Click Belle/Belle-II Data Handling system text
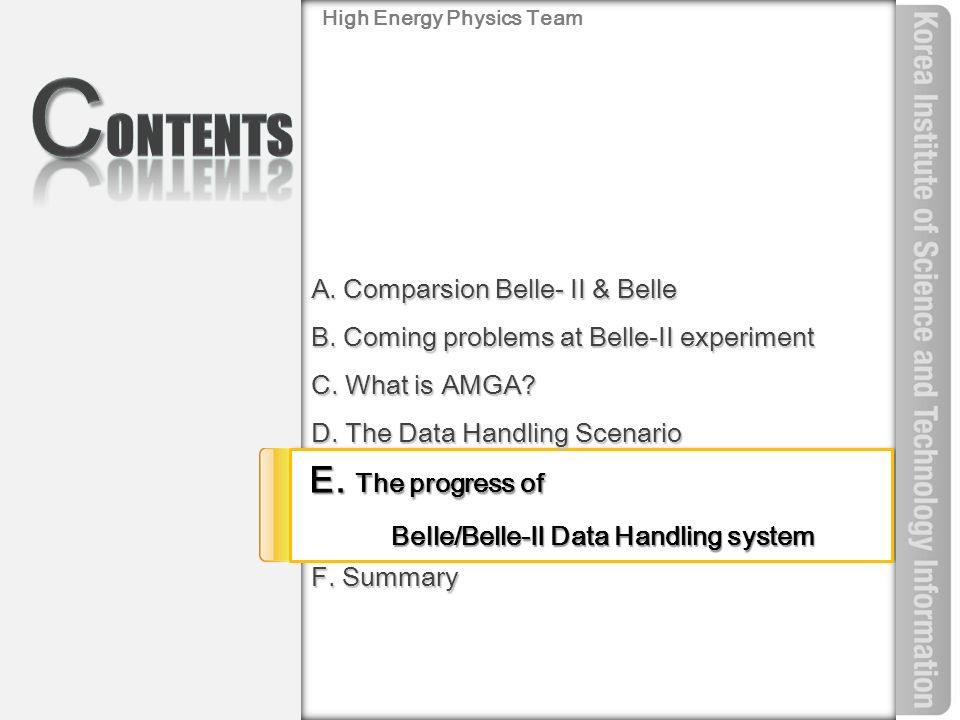This screenshot has width=960, height=720. coord(602,536)
